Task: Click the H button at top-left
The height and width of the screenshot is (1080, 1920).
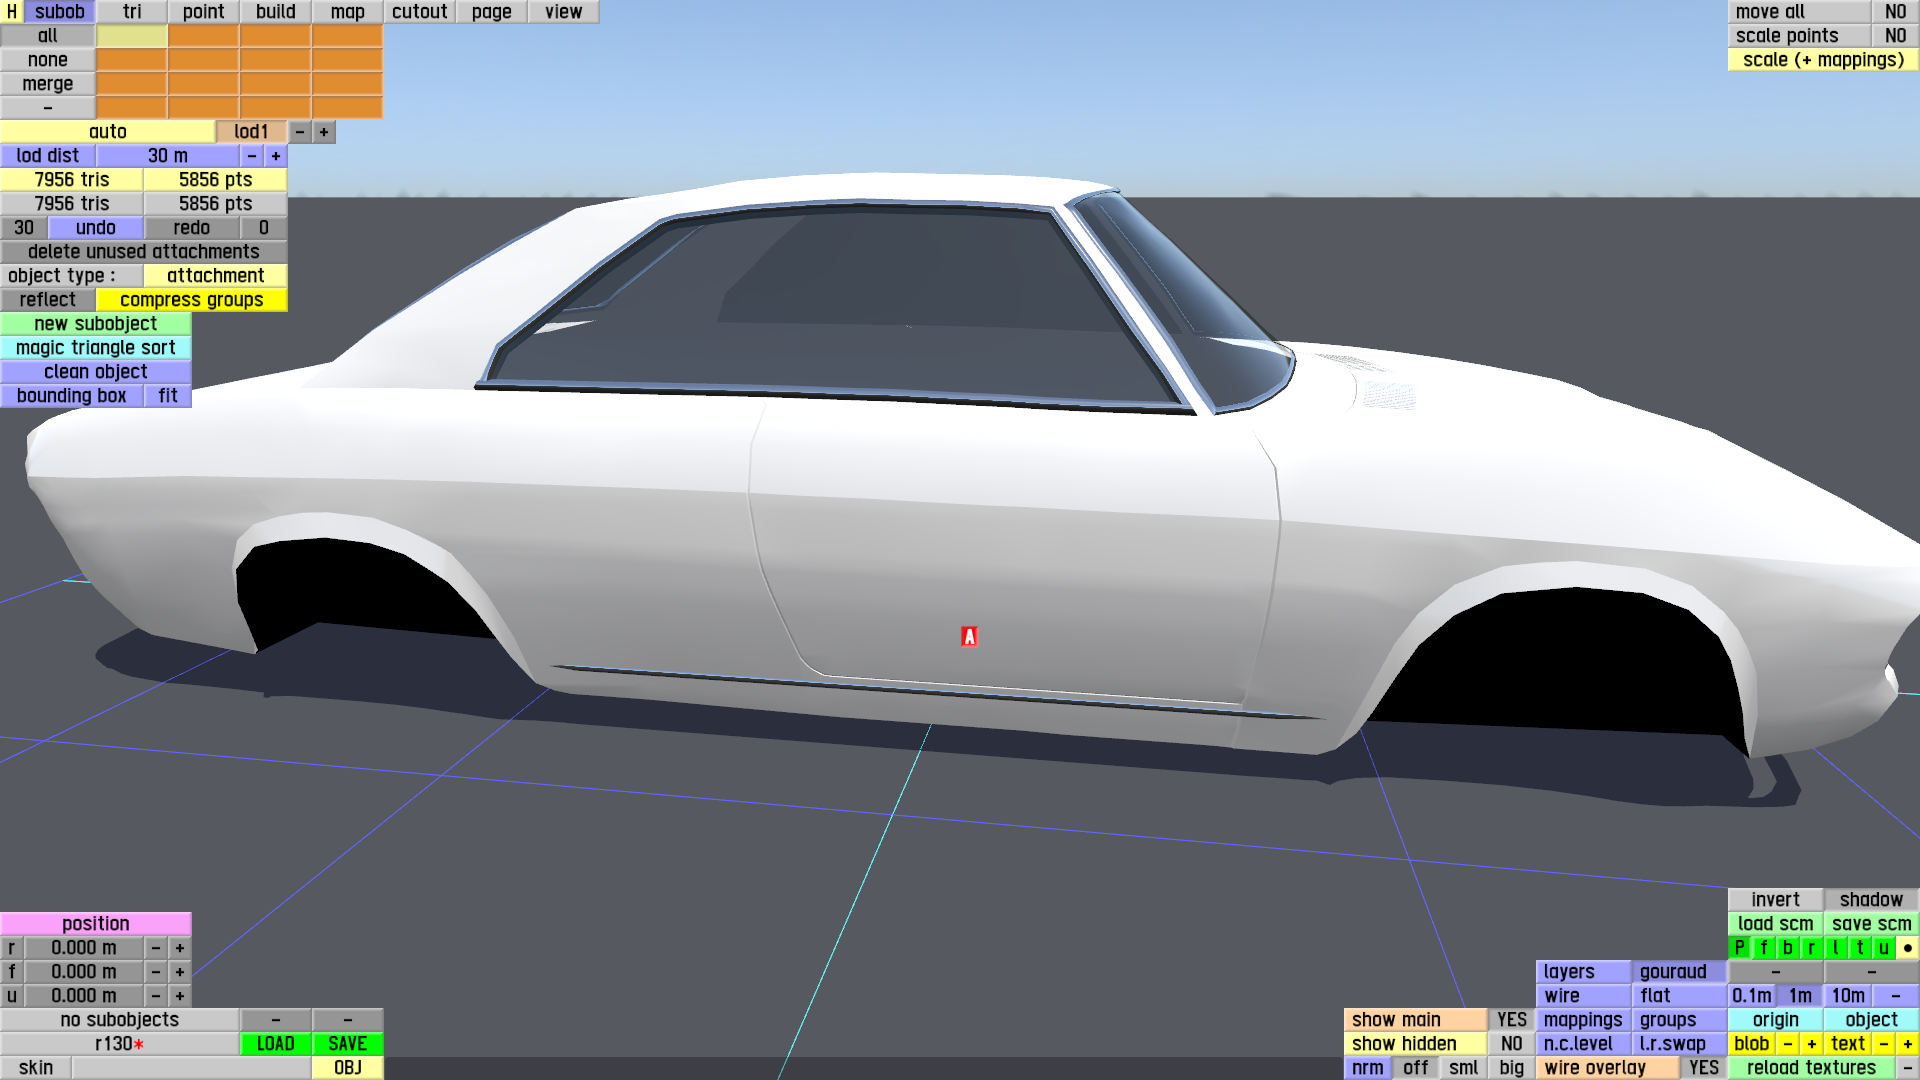Action: pos(11,12)
